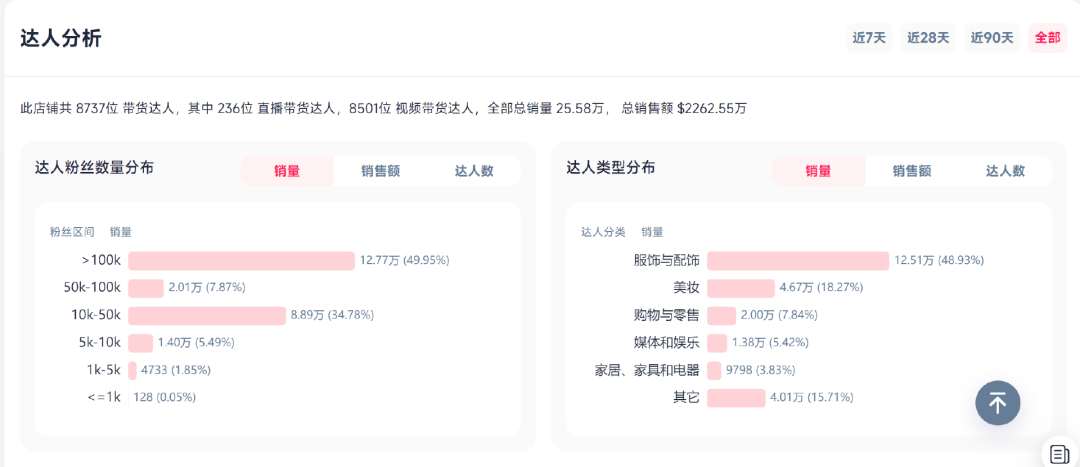Choose the 近90天 time filter
The image size is (1080, 467).
tap(992, 38)
